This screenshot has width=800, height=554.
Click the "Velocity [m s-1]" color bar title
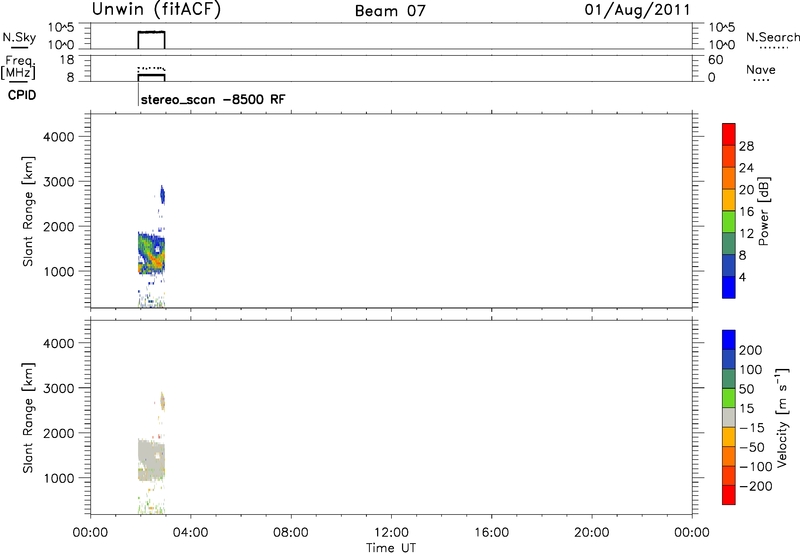[x=782, y=417]
